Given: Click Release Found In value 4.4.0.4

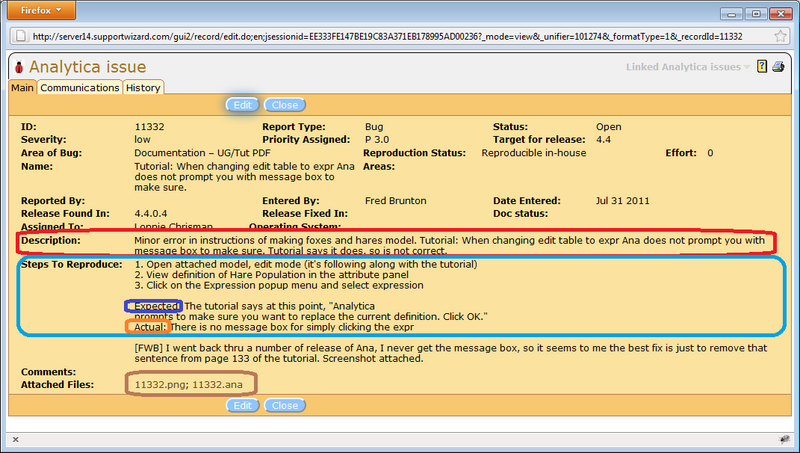Looking at the screenshot, I should click(151, 214).
